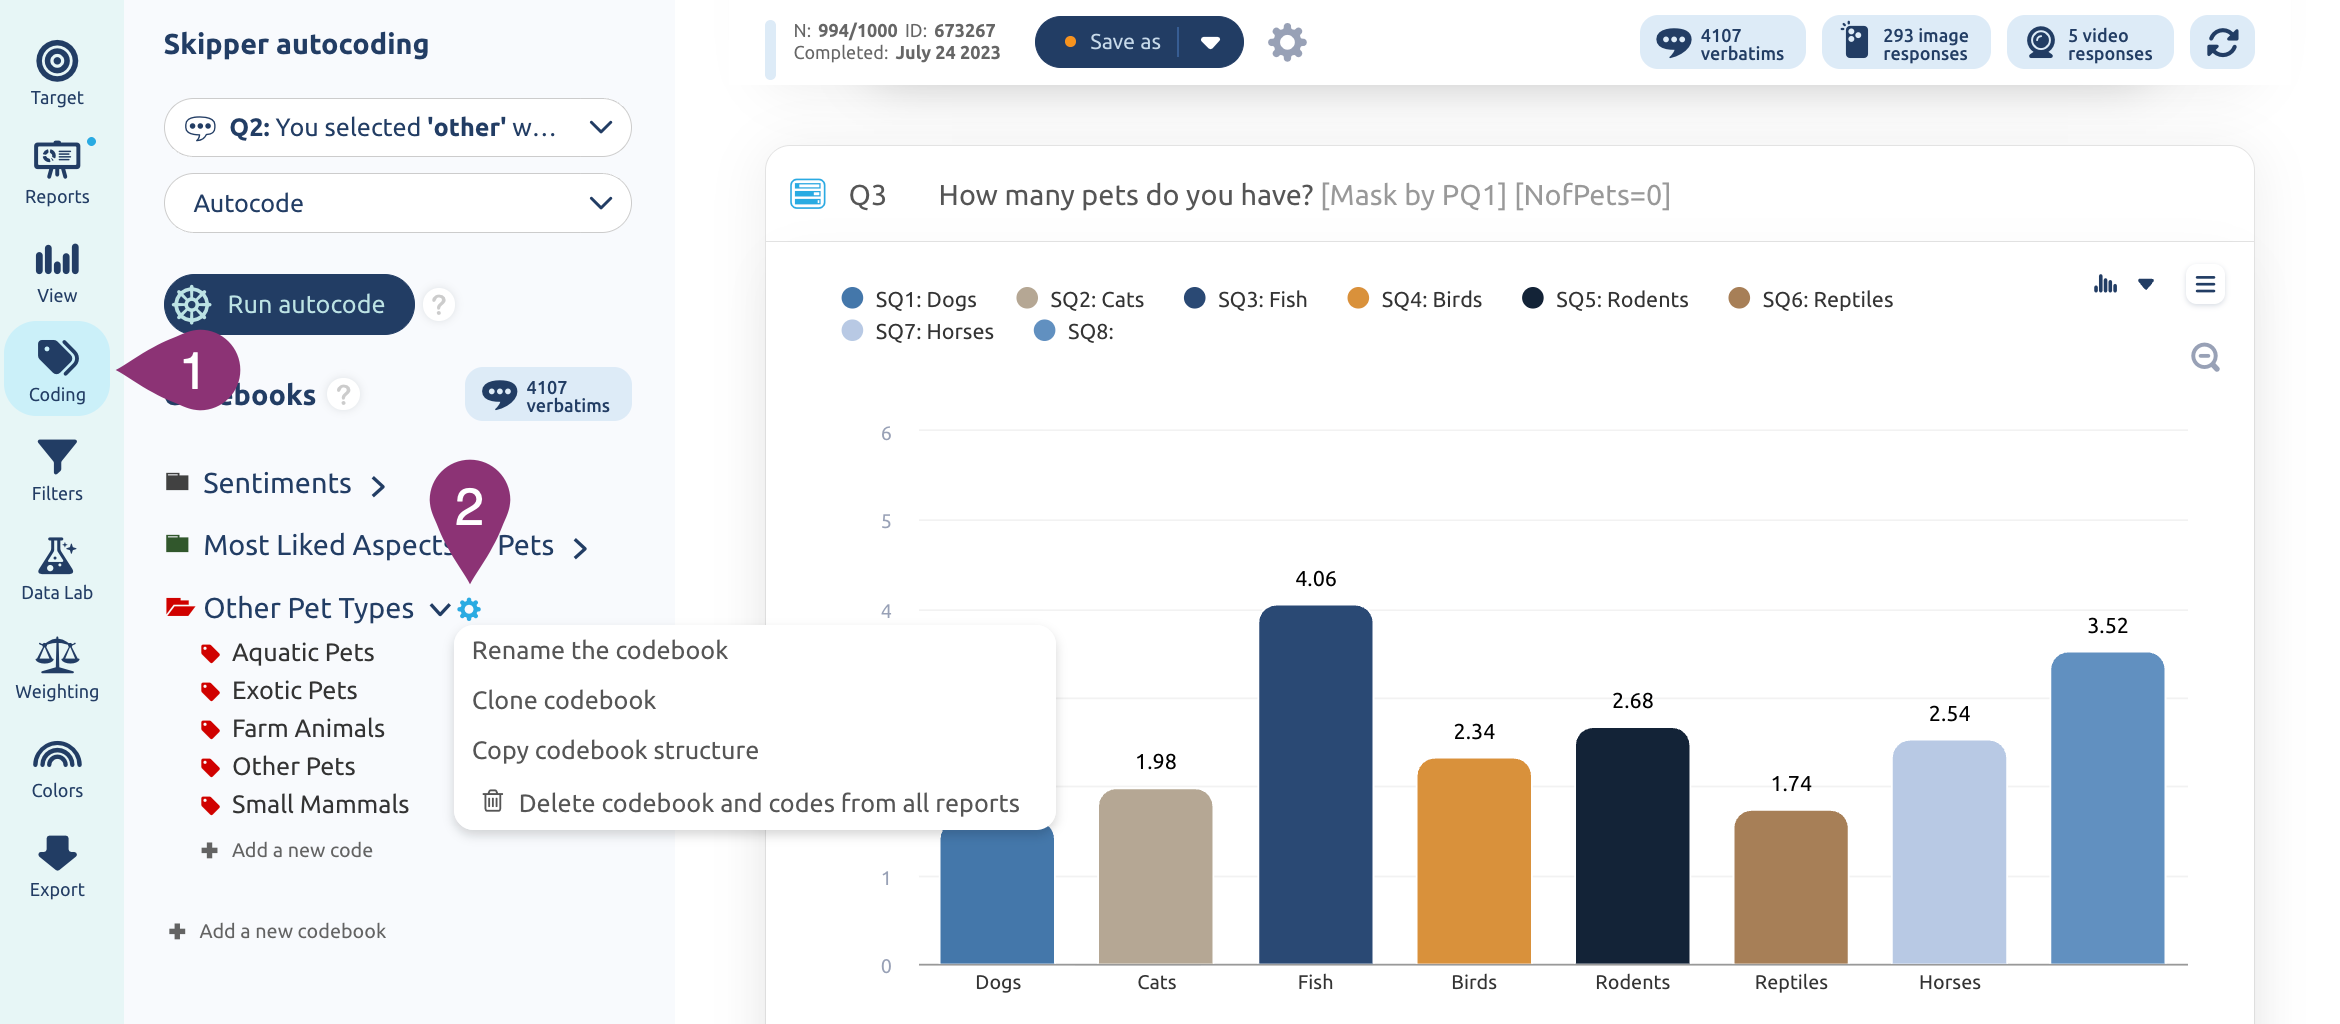The height and width of the screenshot is (1024, 2340).
Task: Select Copy codebook structure
Action: click(615, 750)
